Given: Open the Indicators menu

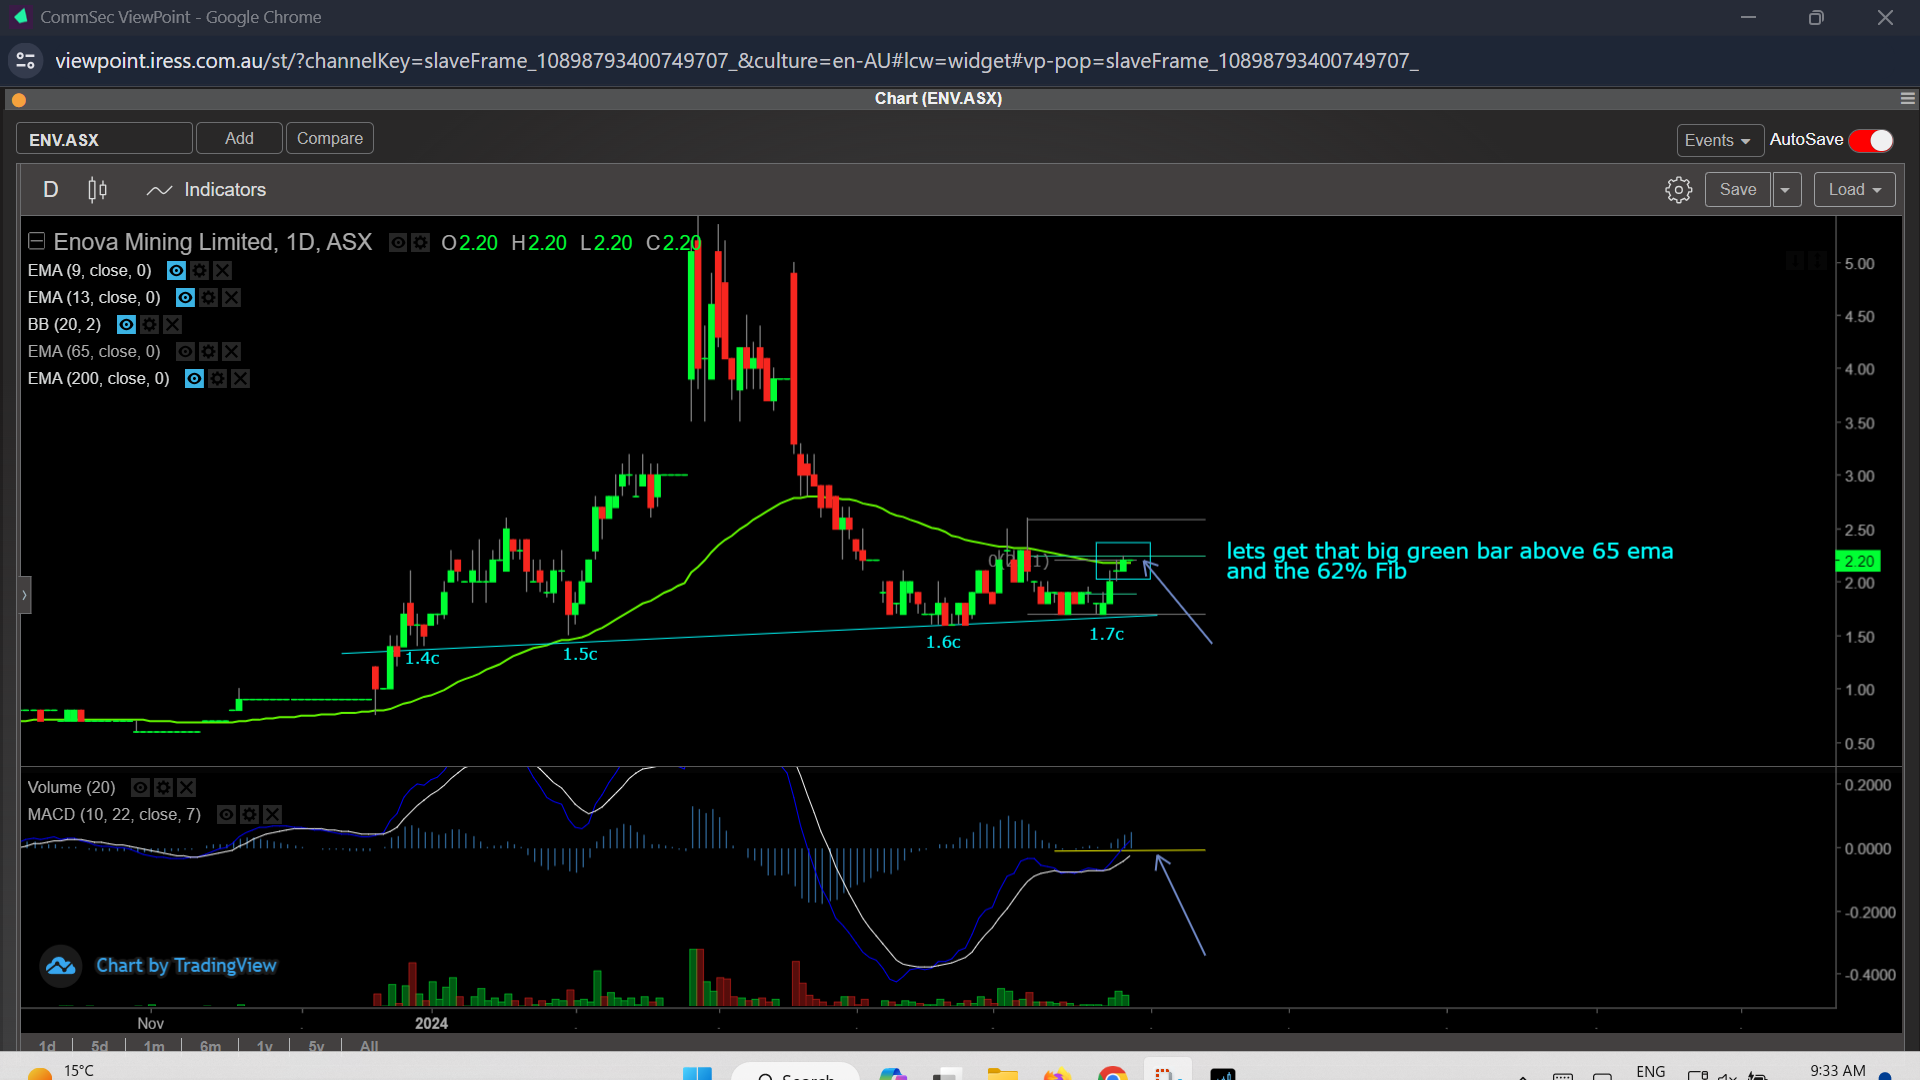Looking at the screenshot, I should [206, 190].
